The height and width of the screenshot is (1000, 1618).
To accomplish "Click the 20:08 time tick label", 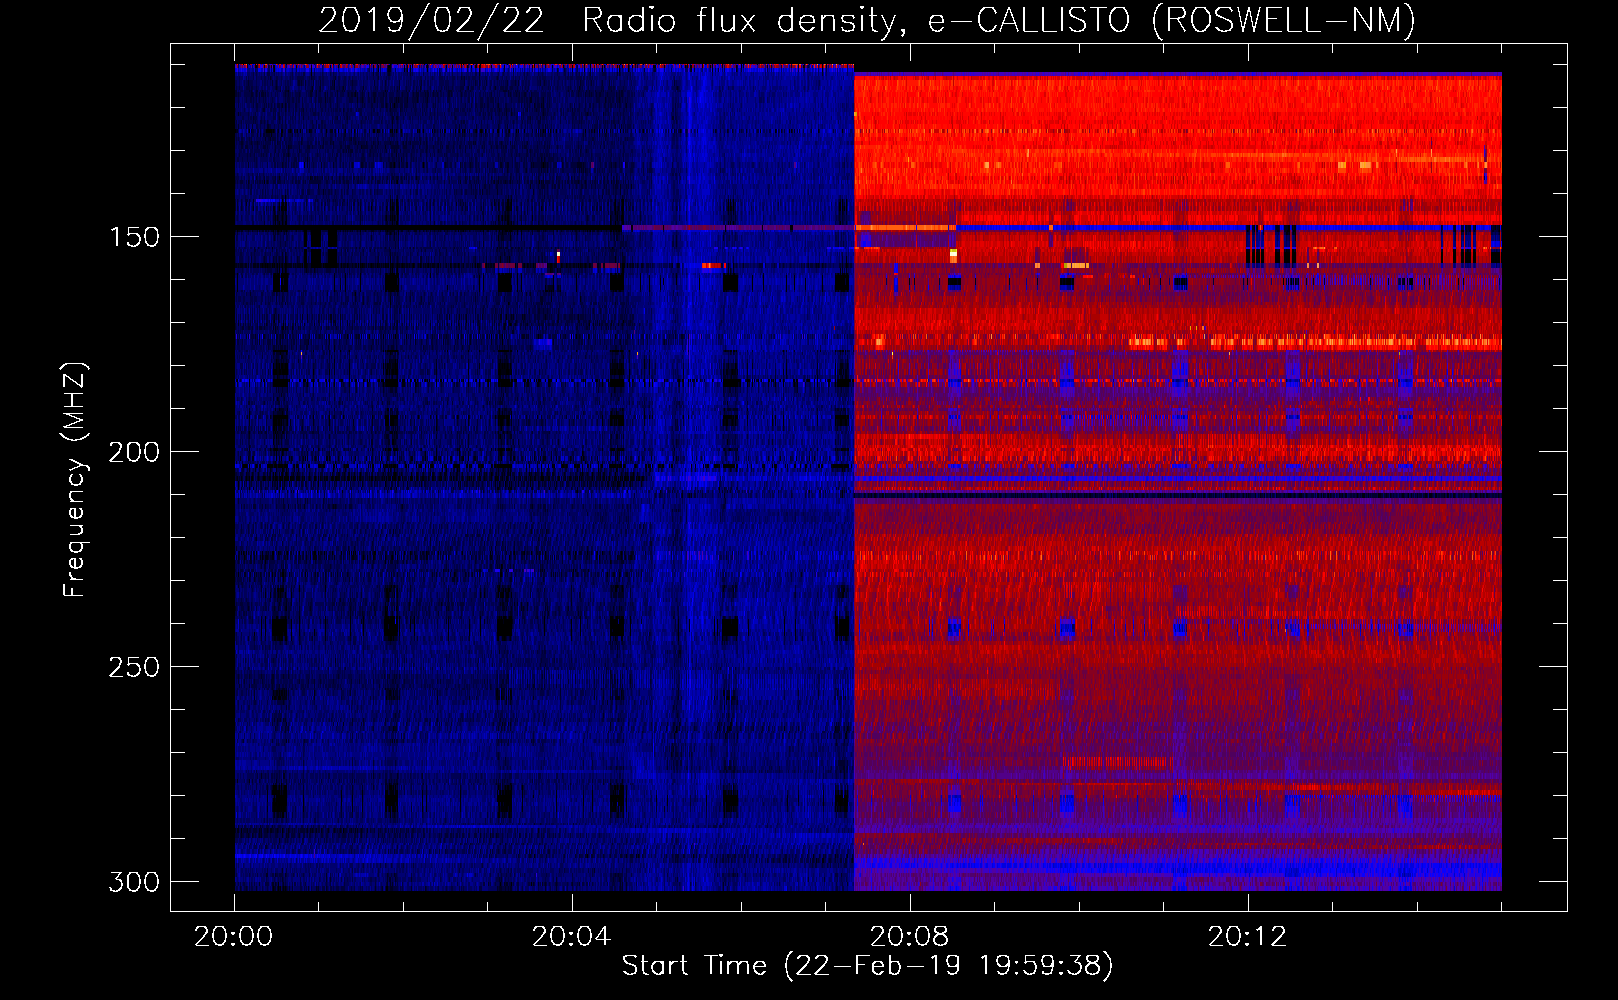I will (x=909, y=937).
